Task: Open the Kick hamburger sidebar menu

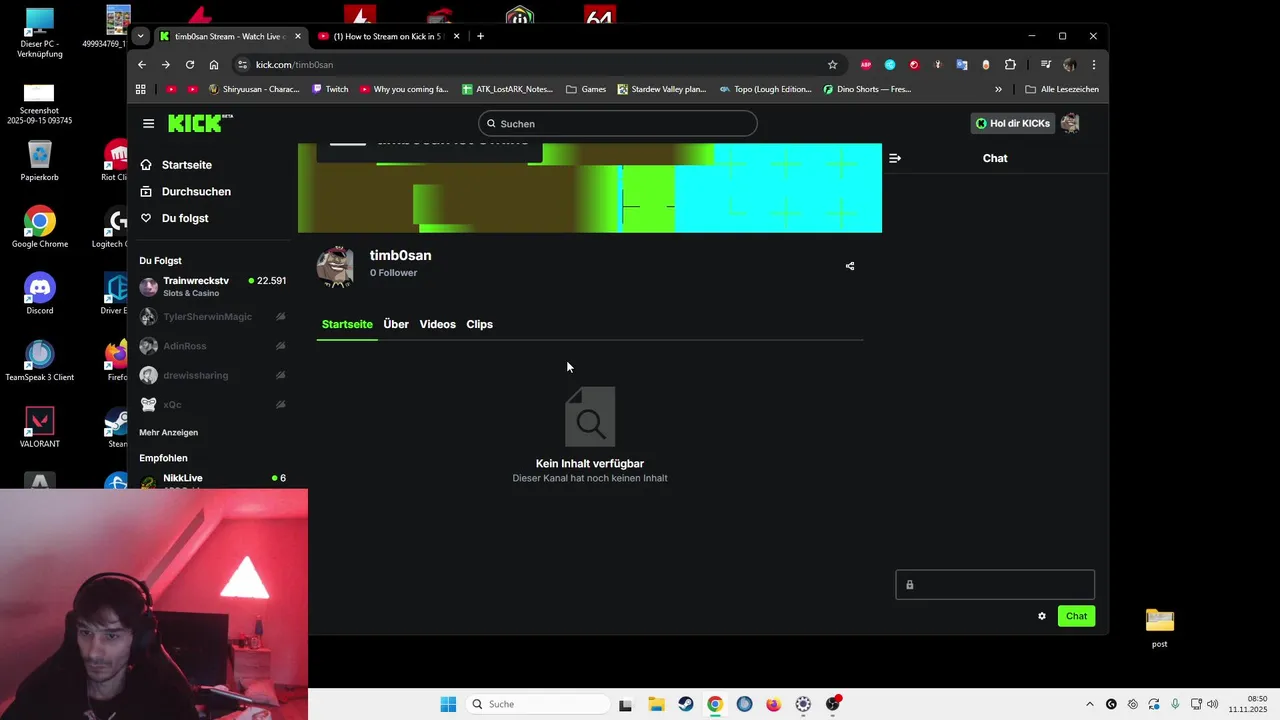Action: [148, 123]
